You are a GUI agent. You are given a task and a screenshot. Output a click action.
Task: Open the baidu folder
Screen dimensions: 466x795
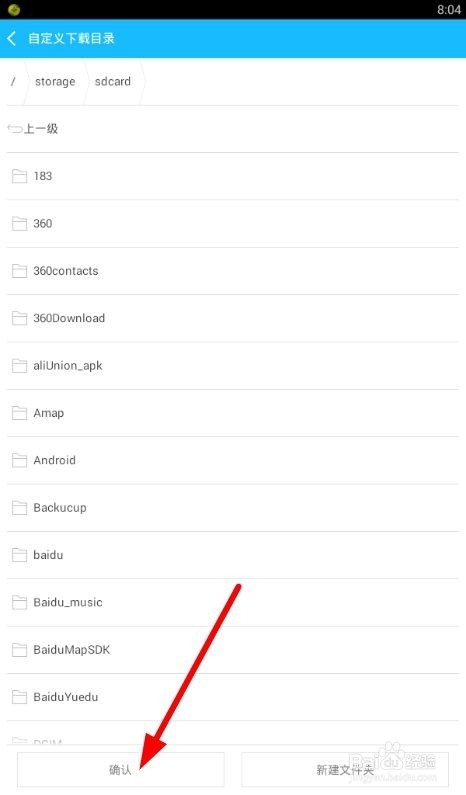pyautogui.click(x=233, y=555)
